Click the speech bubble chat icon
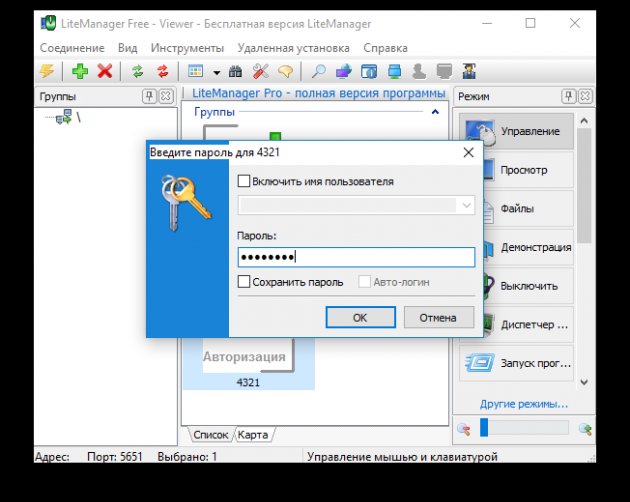 coord(285,72)
